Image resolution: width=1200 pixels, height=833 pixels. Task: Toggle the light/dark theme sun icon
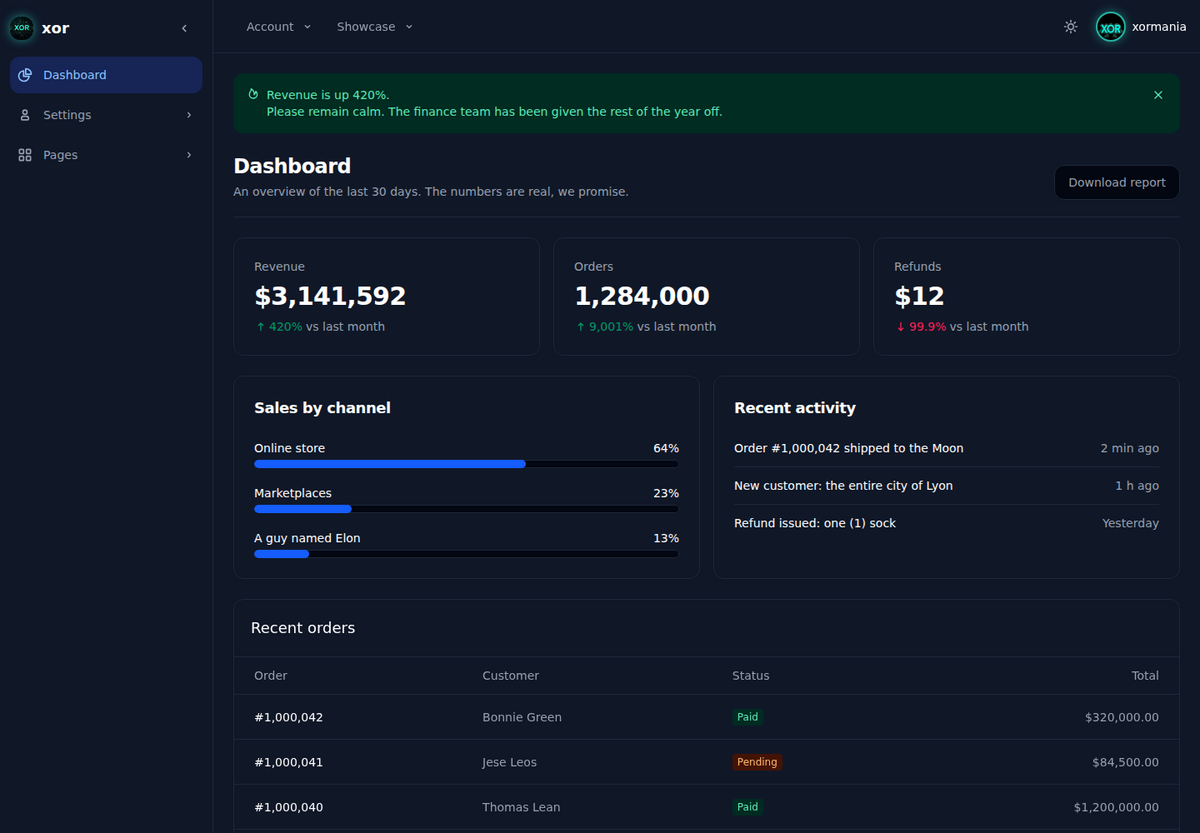click(x=1071, y=27)
